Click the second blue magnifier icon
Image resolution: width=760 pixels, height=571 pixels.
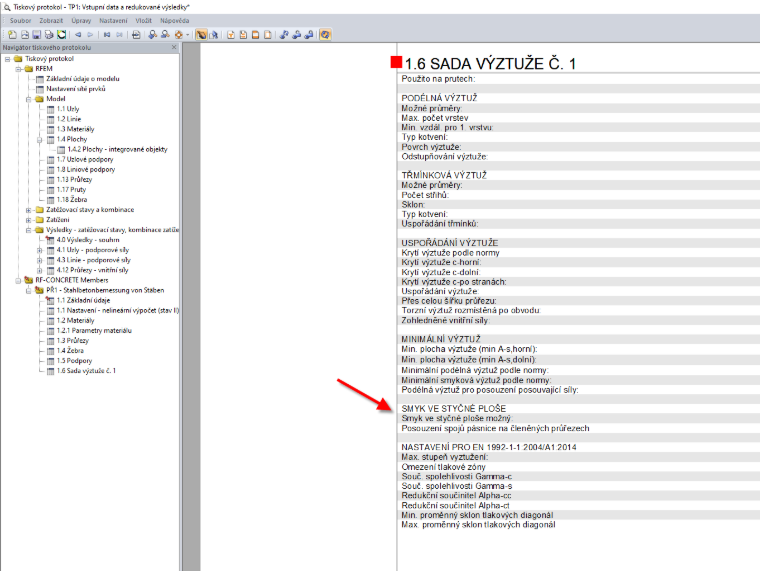[165, 34]
